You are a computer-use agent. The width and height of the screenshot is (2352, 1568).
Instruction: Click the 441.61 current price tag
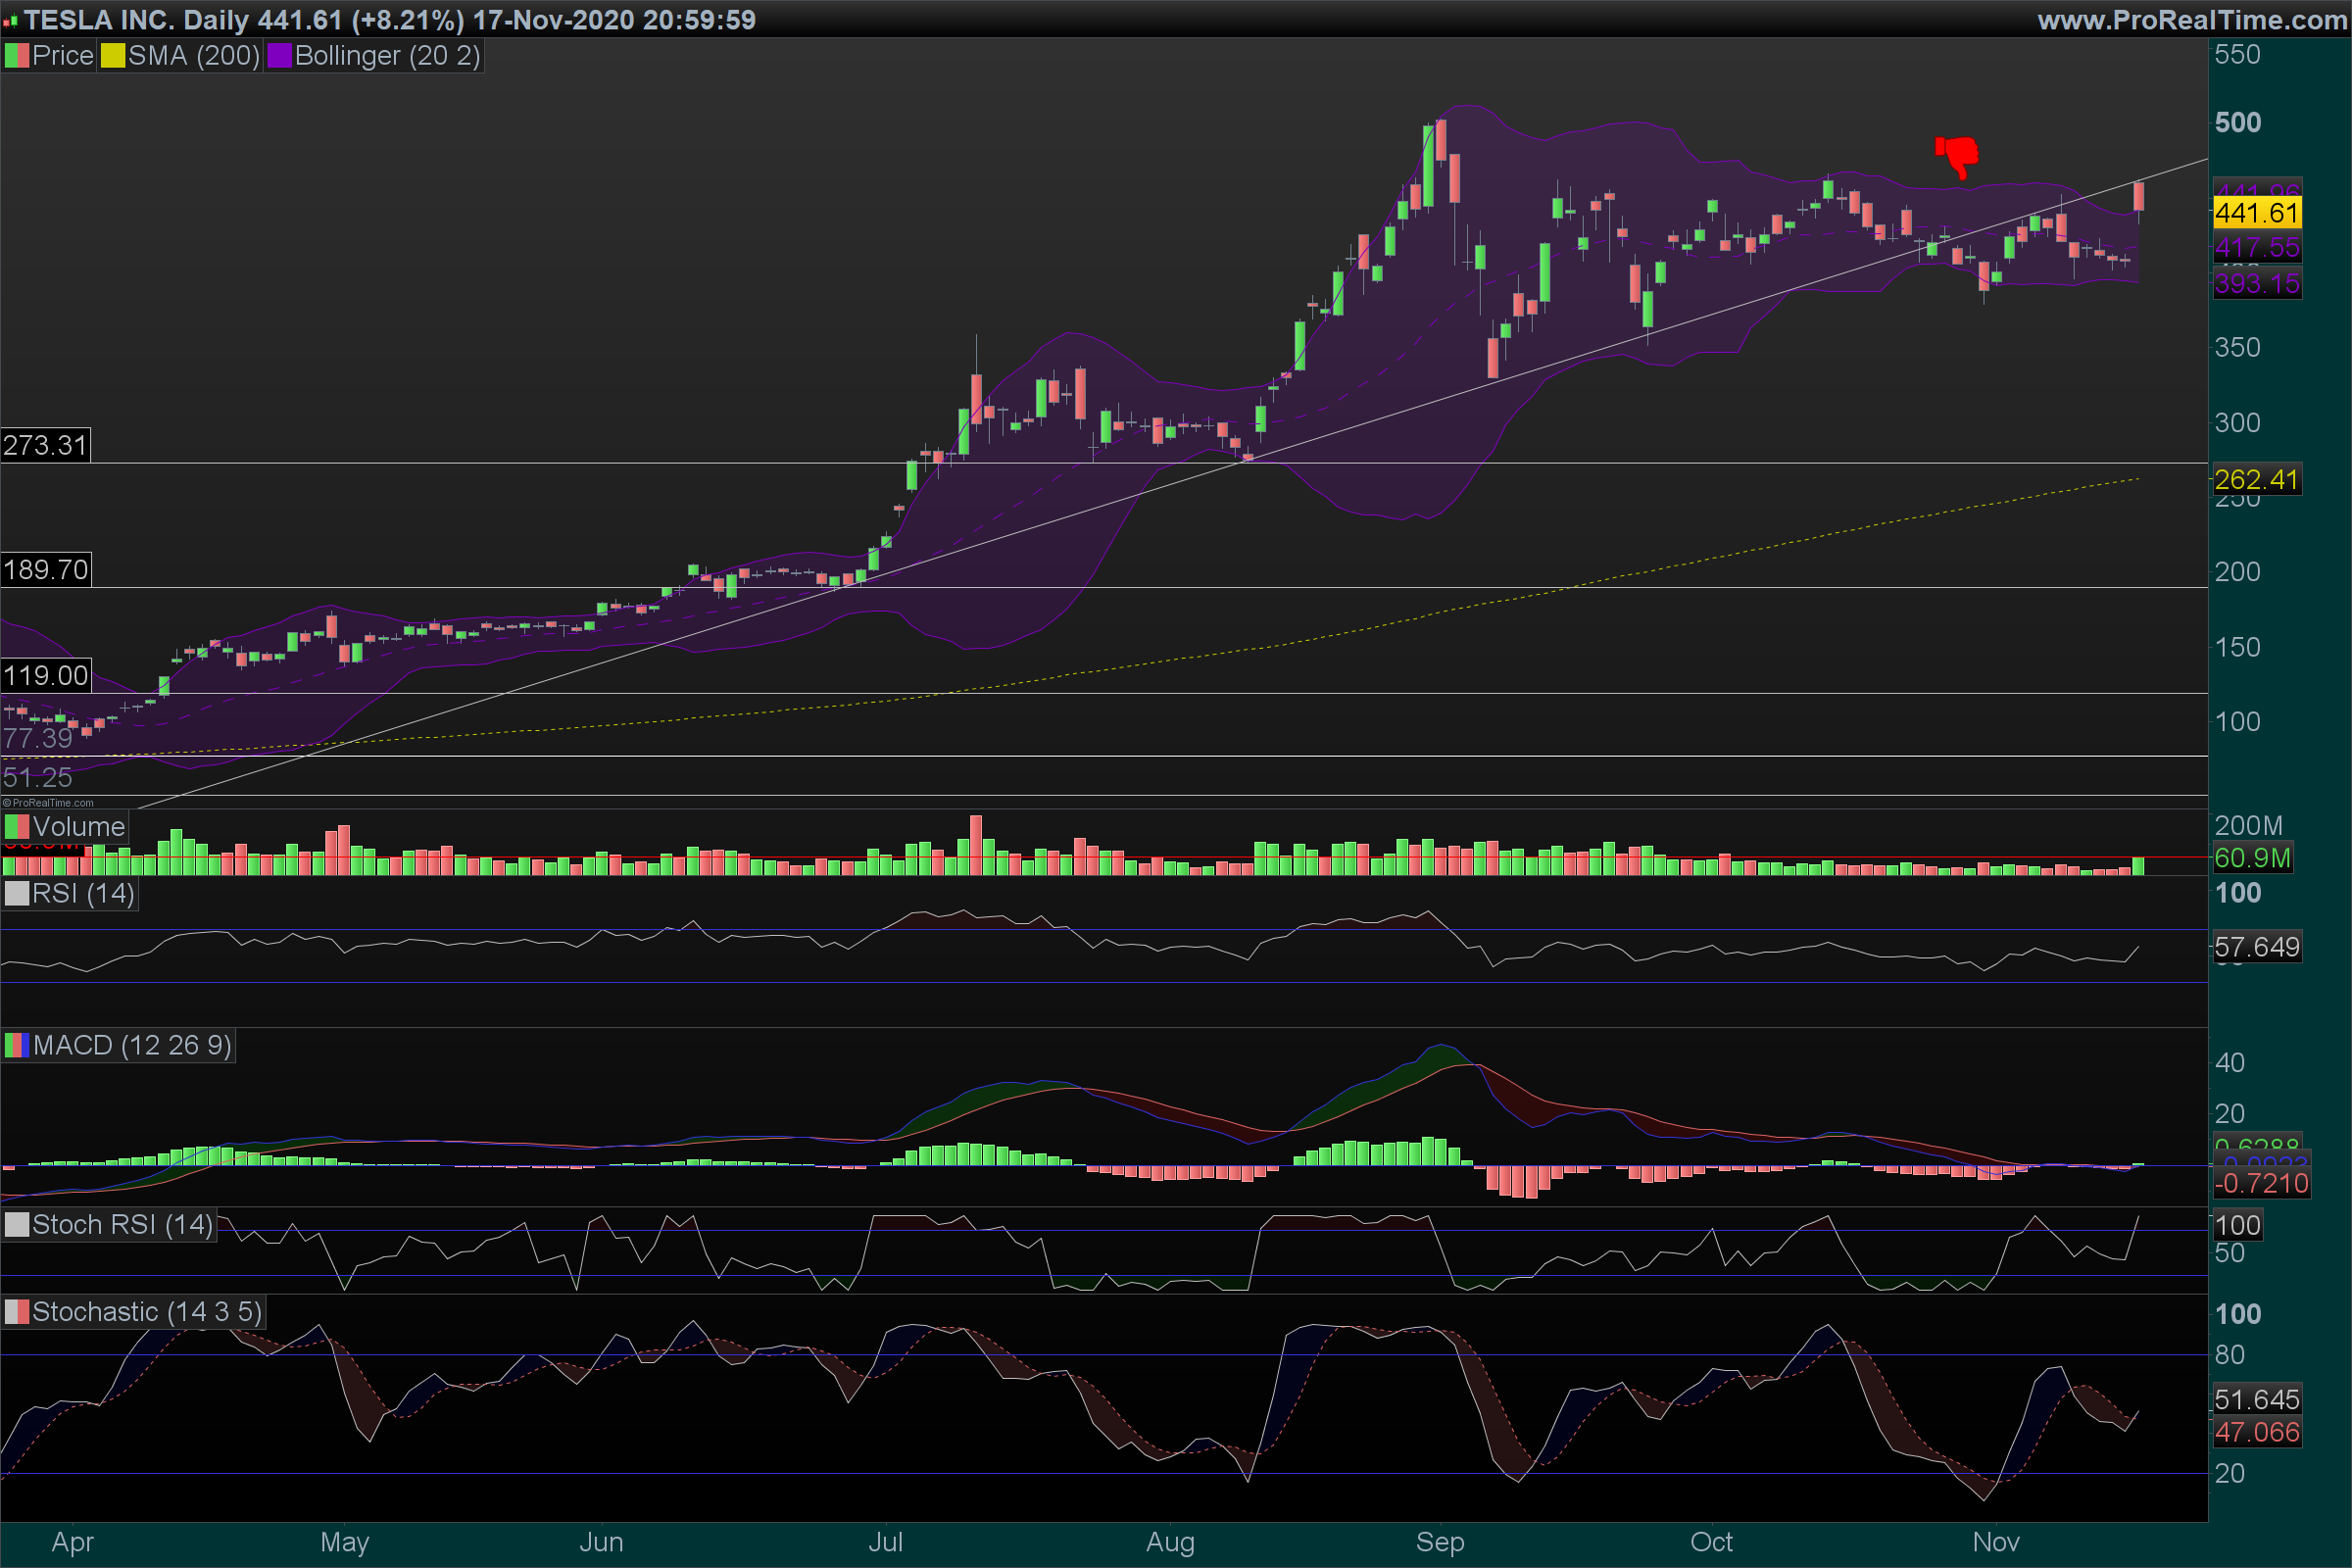tap(2256, 213)
